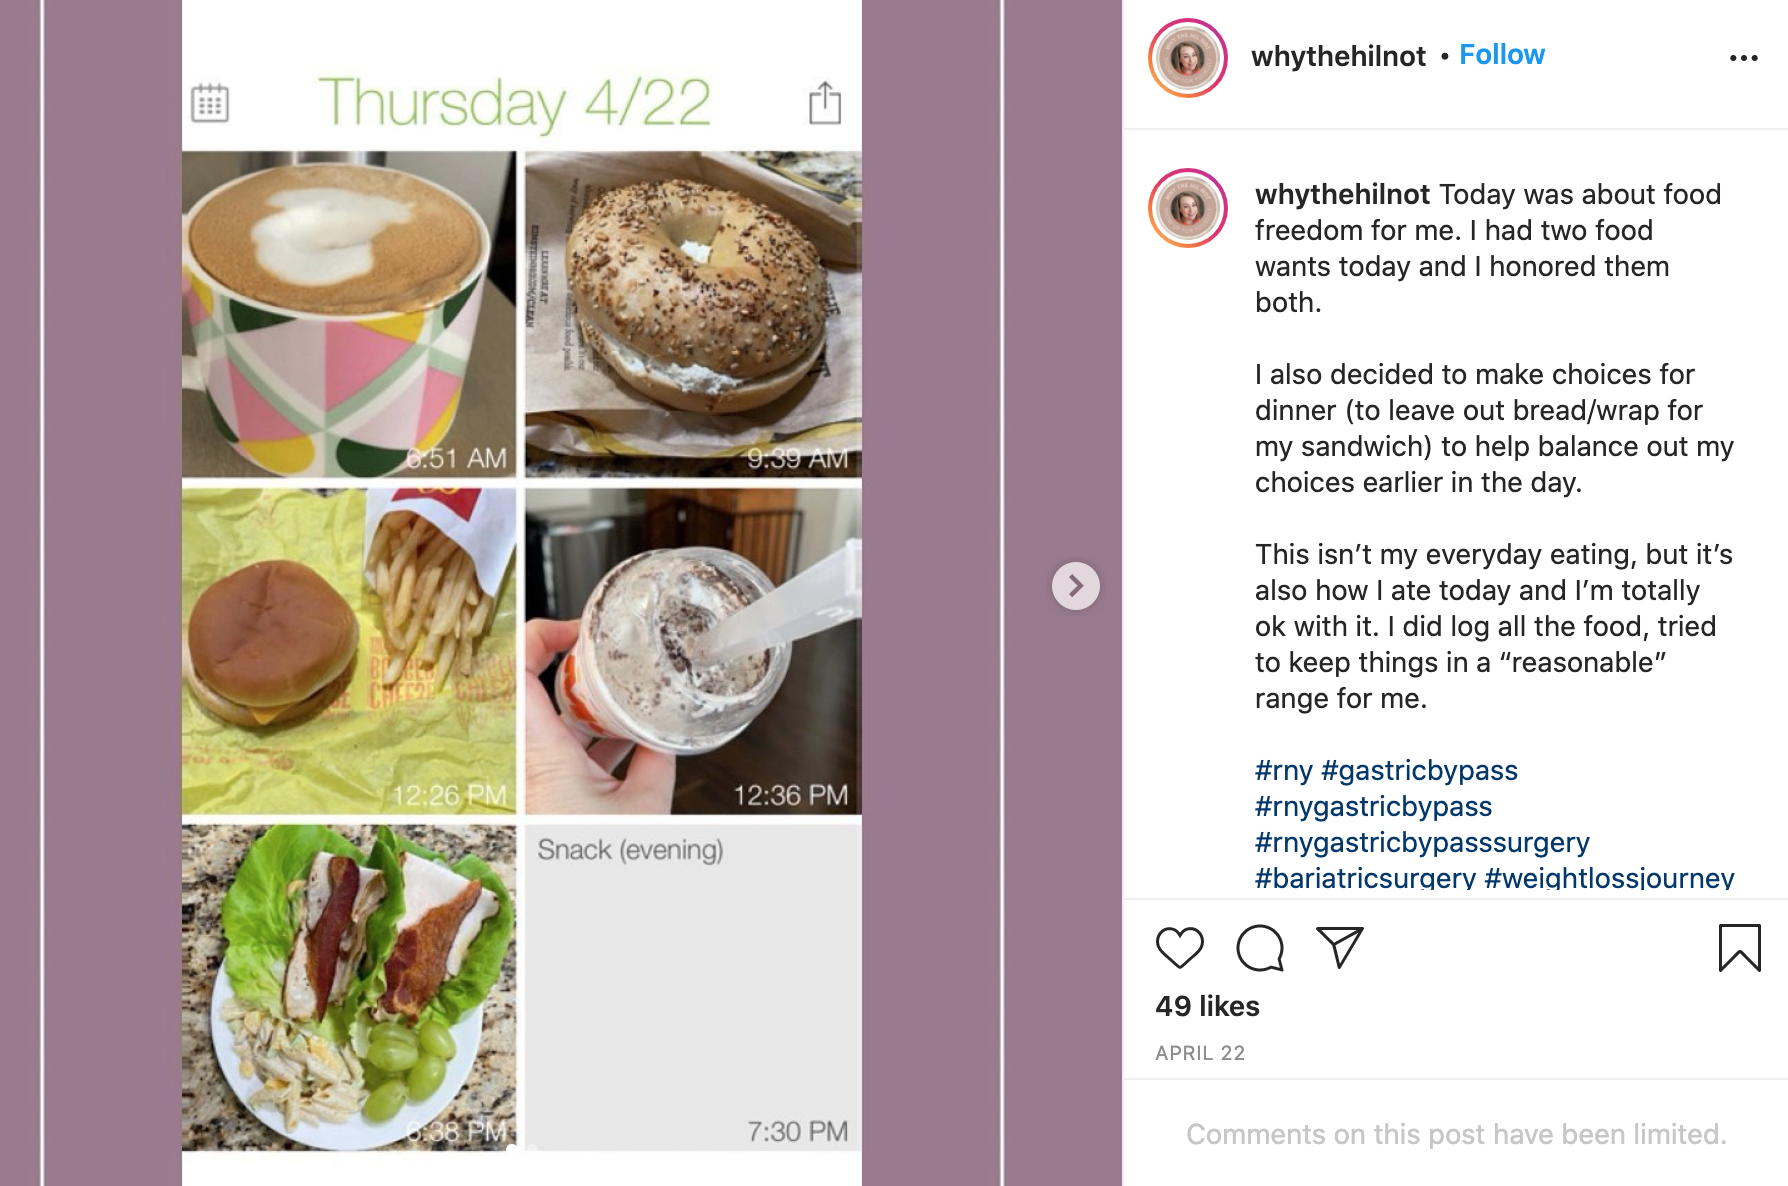
Task: Open the #rnygastricbypasssurgery hashtag
Action: (x=1422, y=842)
